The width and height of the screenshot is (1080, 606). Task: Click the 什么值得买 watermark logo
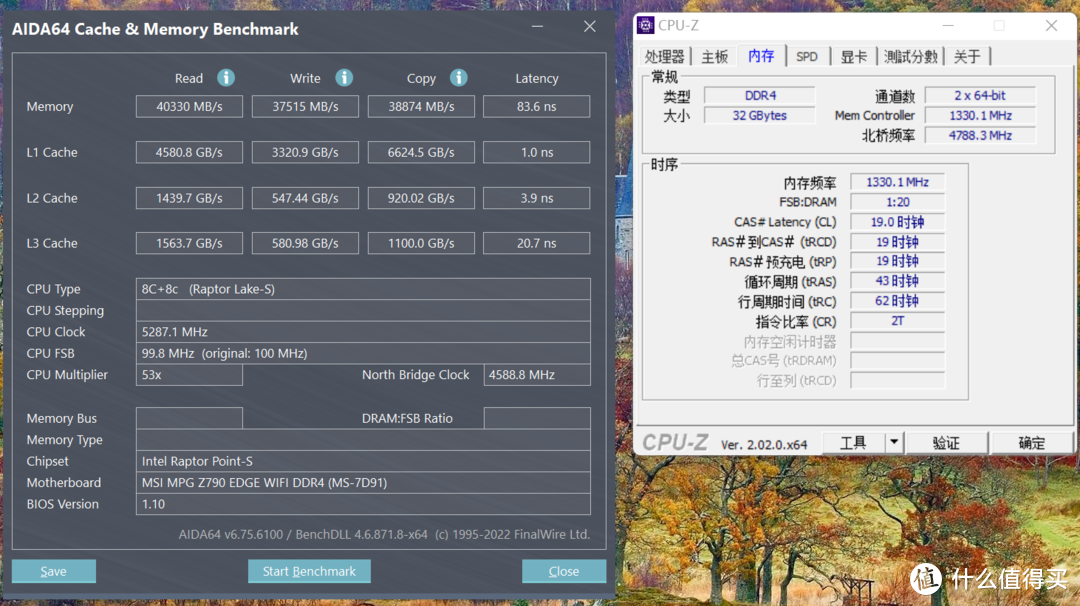925,579
